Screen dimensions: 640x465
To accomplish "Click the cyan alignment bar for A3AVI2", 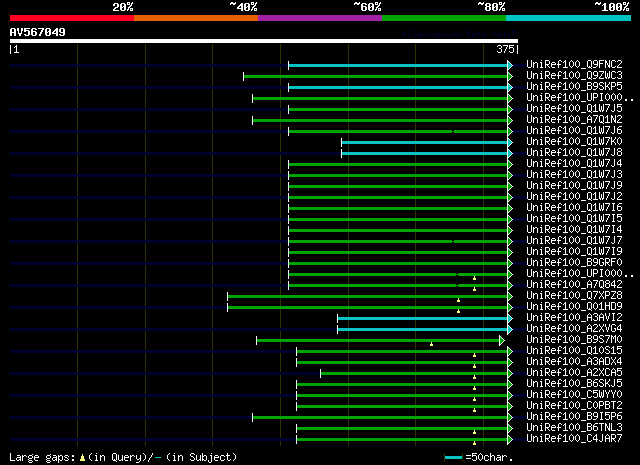I will [x=422, y=319].
